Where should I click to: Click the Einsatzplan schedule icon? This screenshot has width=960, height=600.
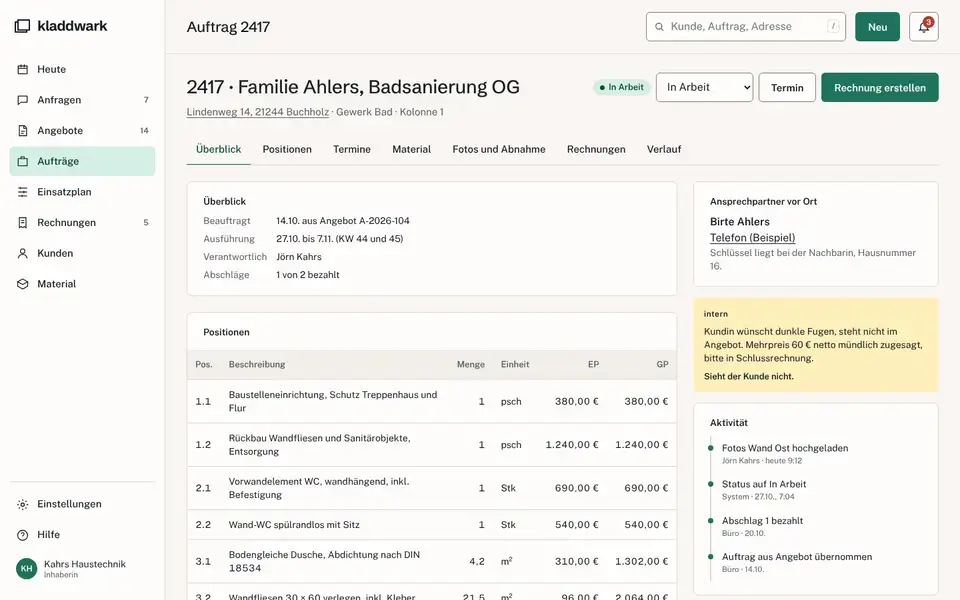(23, 192)
